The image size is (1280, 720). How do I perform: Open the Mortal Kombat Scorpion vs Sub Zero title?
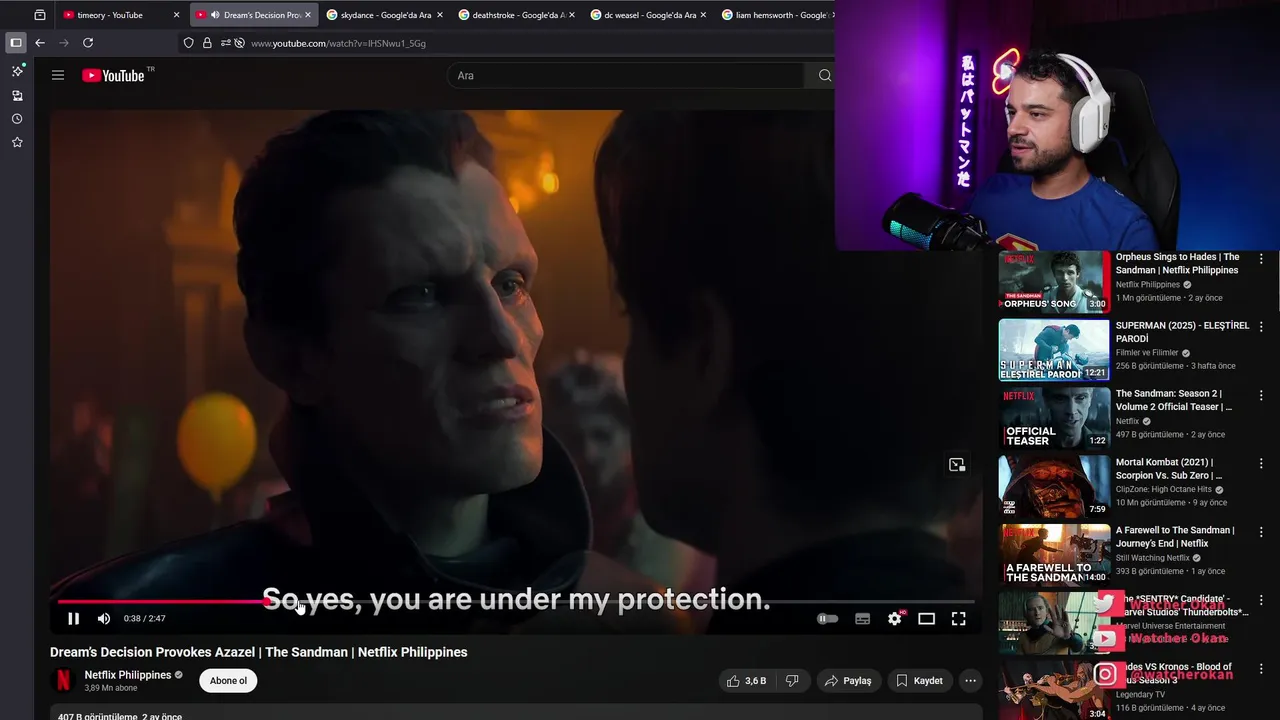[1169, 469]
